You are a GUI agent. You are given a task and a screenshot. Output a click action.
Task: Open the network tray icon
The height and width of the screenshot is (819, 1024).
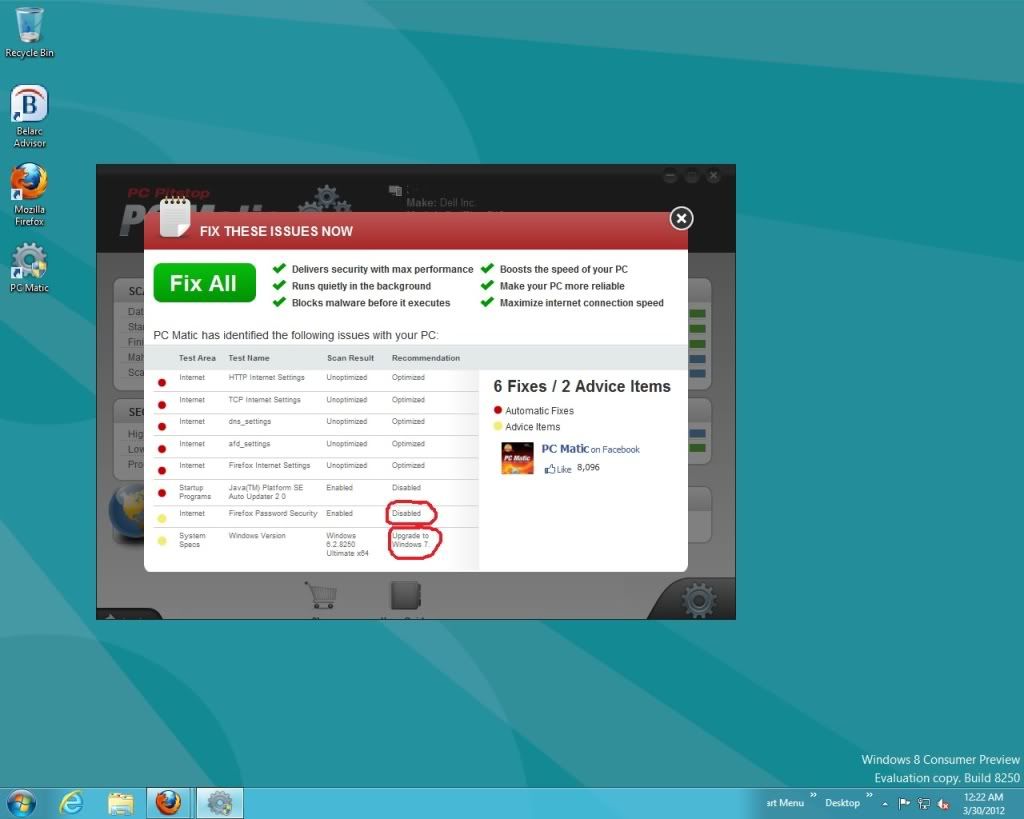coord(923,803)
